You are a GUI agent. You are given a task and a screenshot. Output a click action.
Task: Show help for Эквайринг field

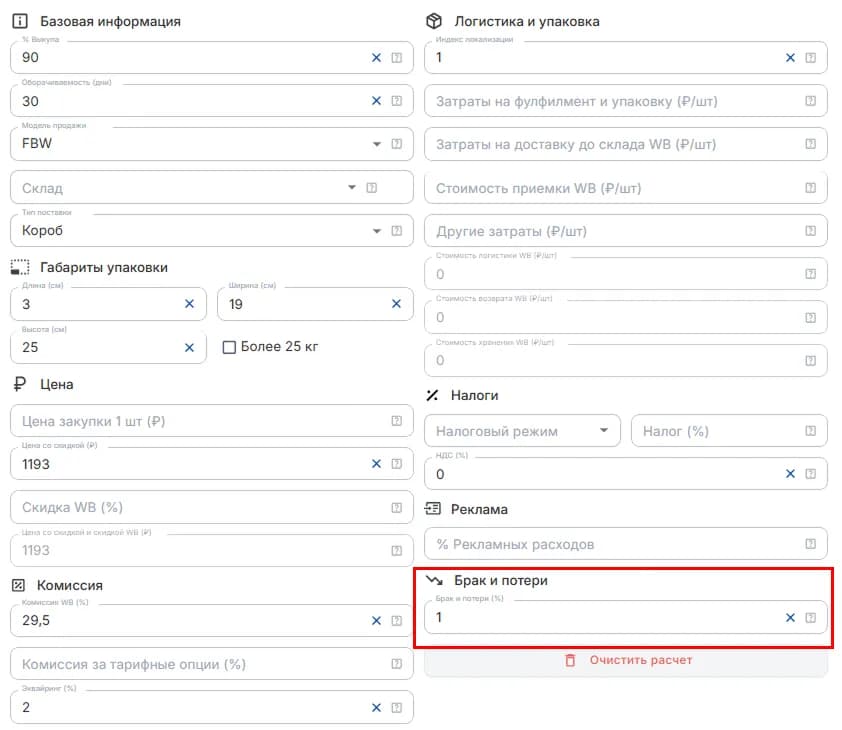(x=396, y=707)
